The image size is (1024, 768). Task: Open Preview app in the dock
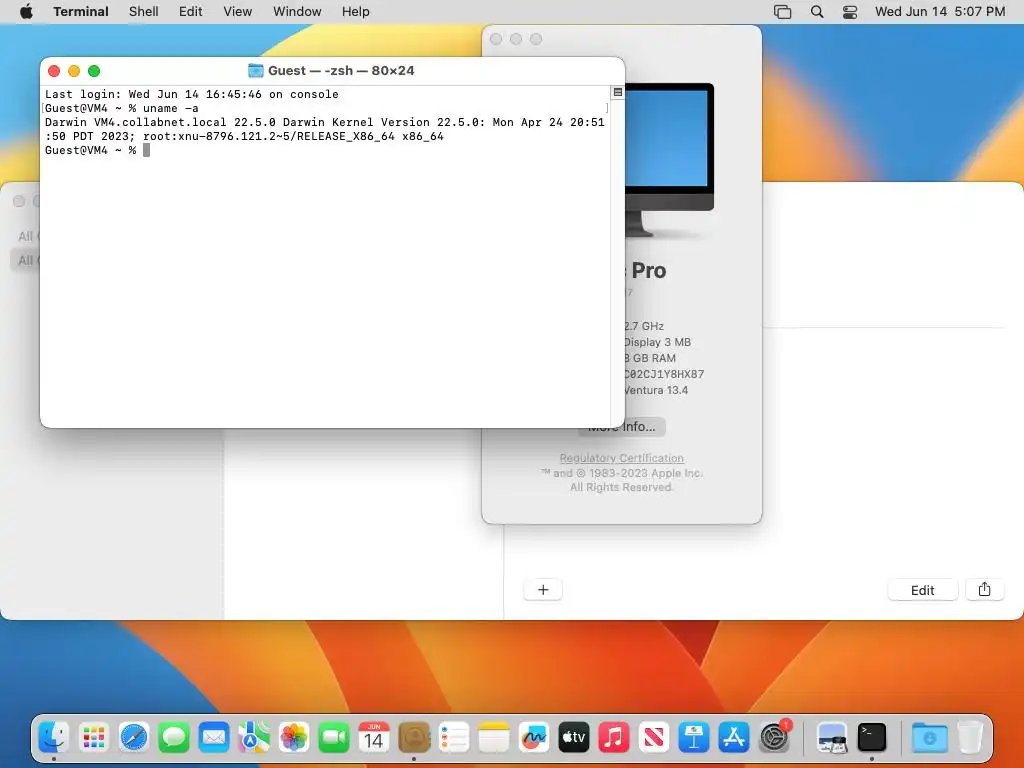tap(832, 737)
